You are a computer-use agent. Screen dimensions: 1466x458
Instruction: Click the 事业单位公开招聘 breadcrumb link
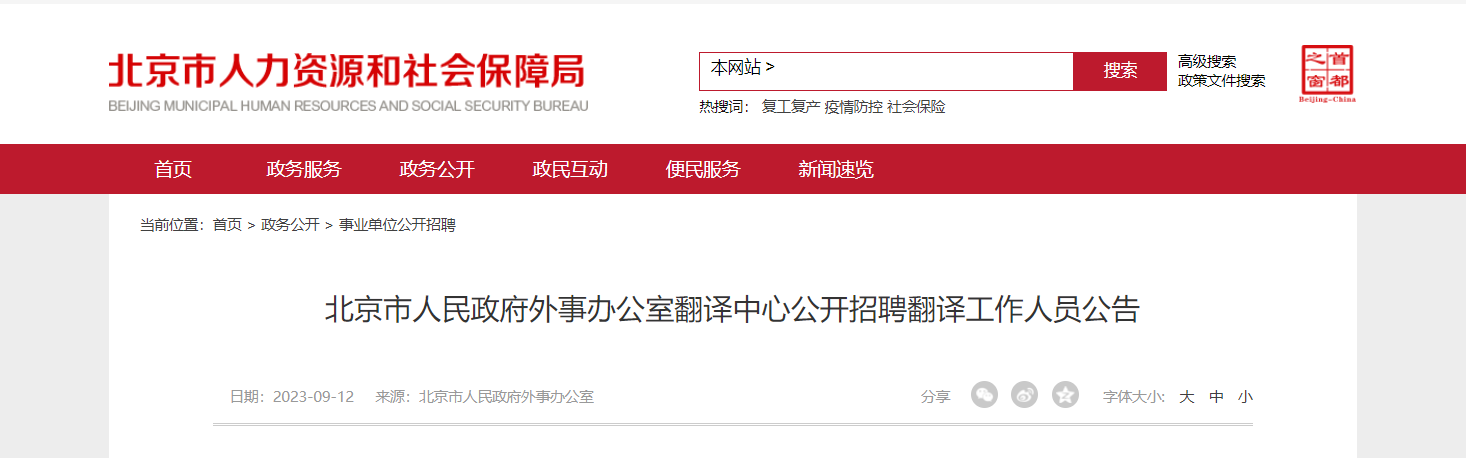397,225
